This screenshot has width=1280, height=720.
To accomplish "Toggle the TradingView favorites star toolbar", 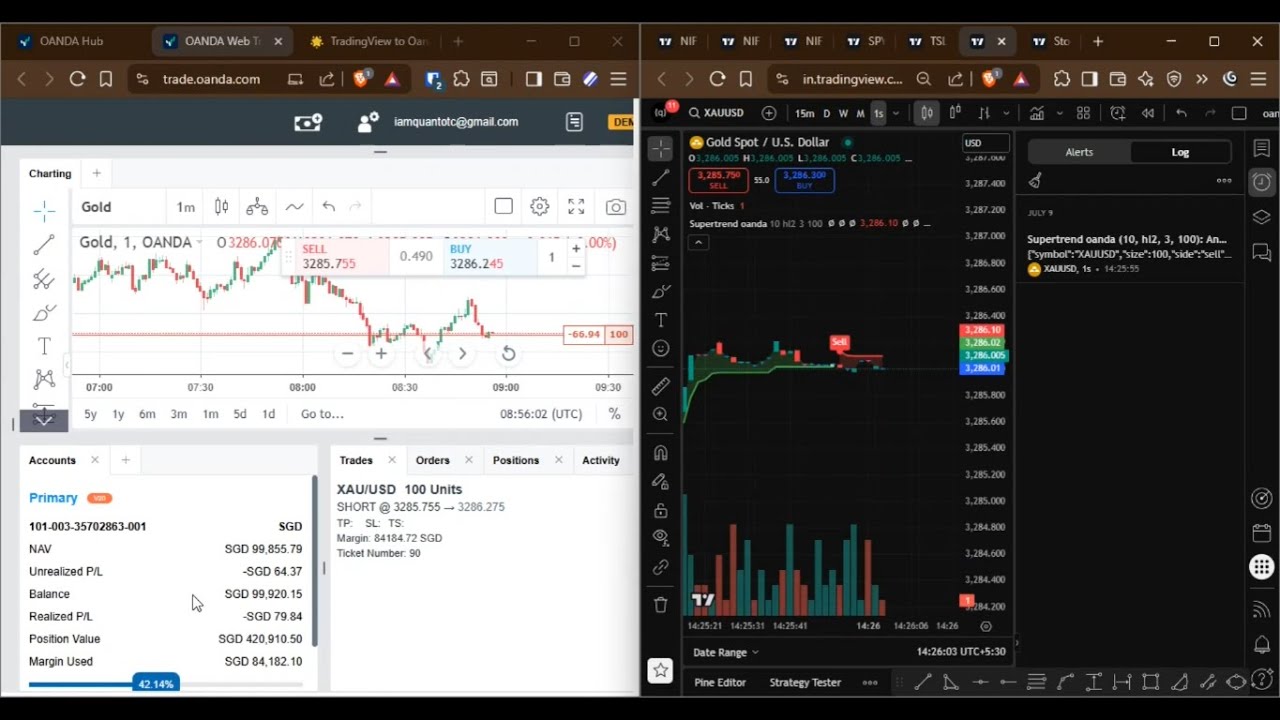I will point(661,671).
